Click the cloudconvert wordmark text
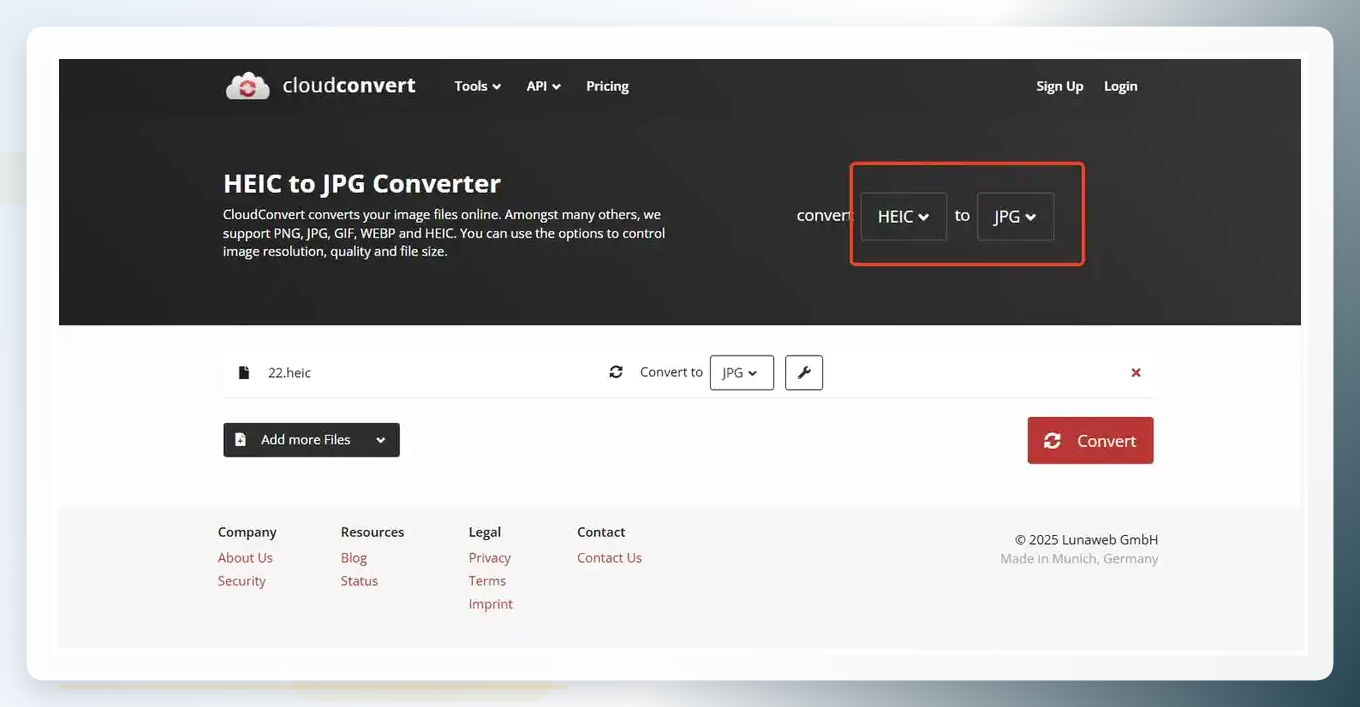Image resolution: width=1360 pixels, height=707 pixels. (x=349, y=85)
